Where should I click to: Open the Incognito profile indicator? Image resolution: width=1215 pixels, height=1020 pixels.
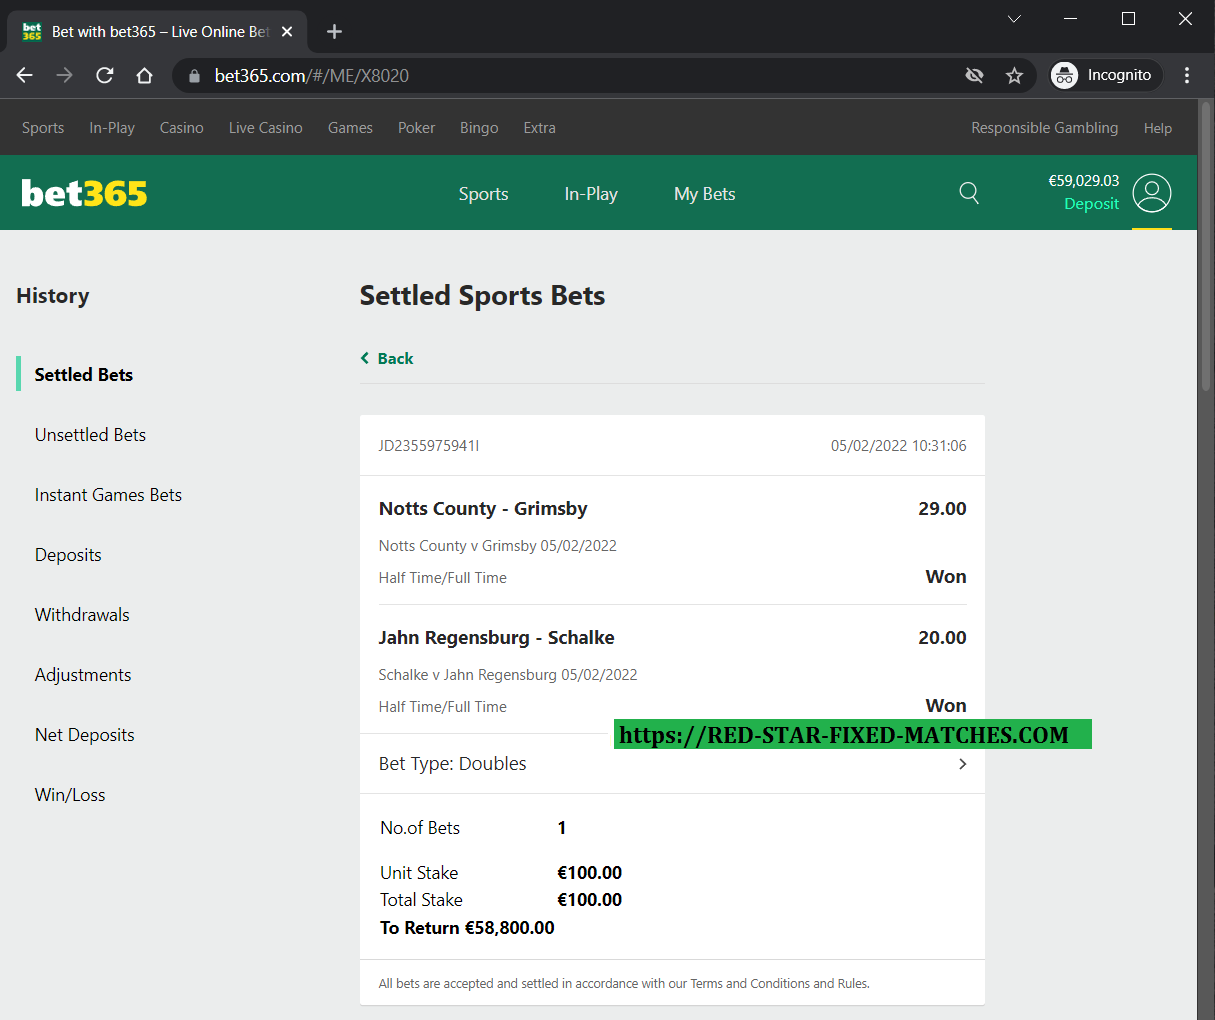(x=1105, y=76)
